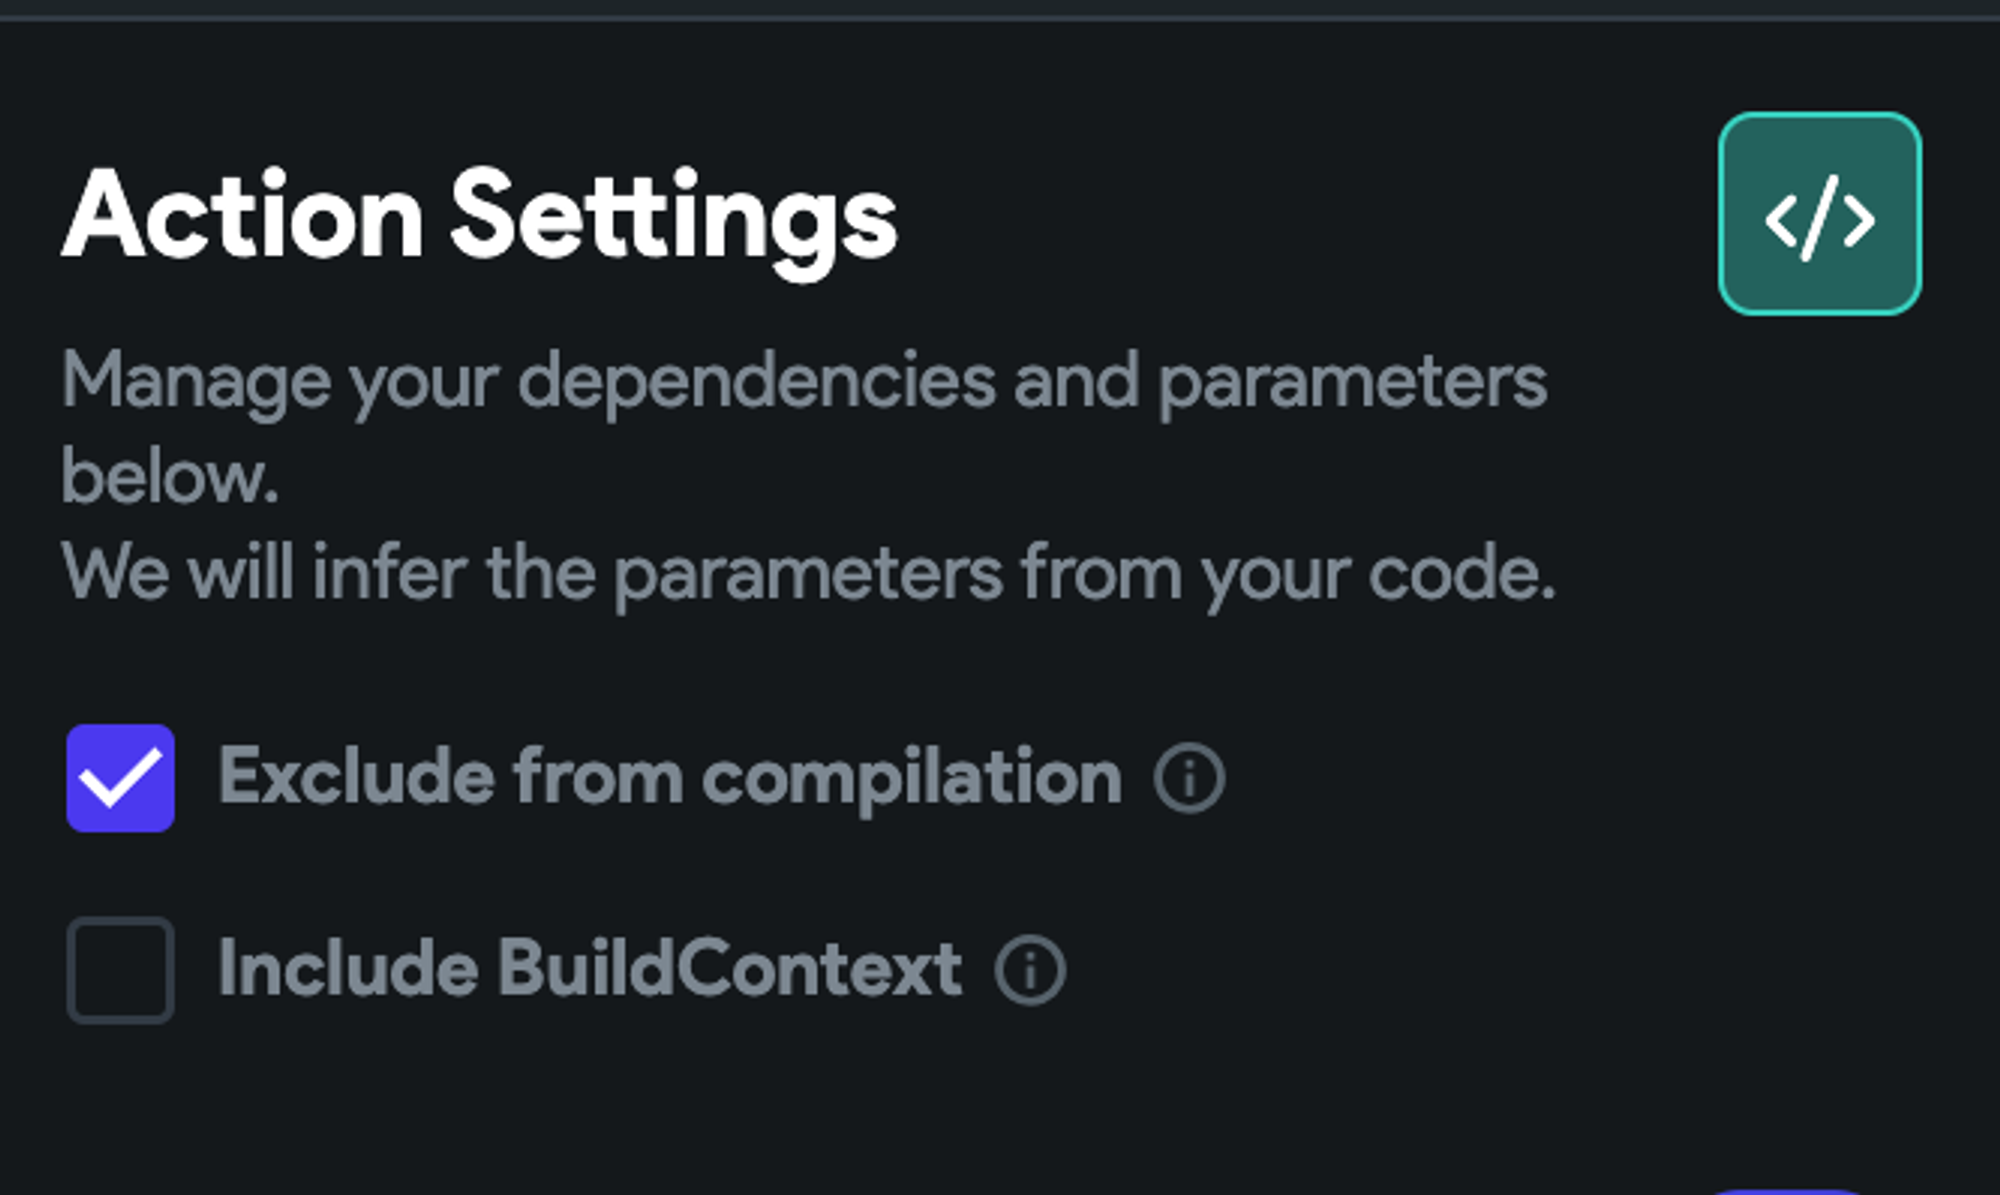Click the word 'Exclude' beside the checked box
This screenshot has width=2000, height=1195.
356,777
